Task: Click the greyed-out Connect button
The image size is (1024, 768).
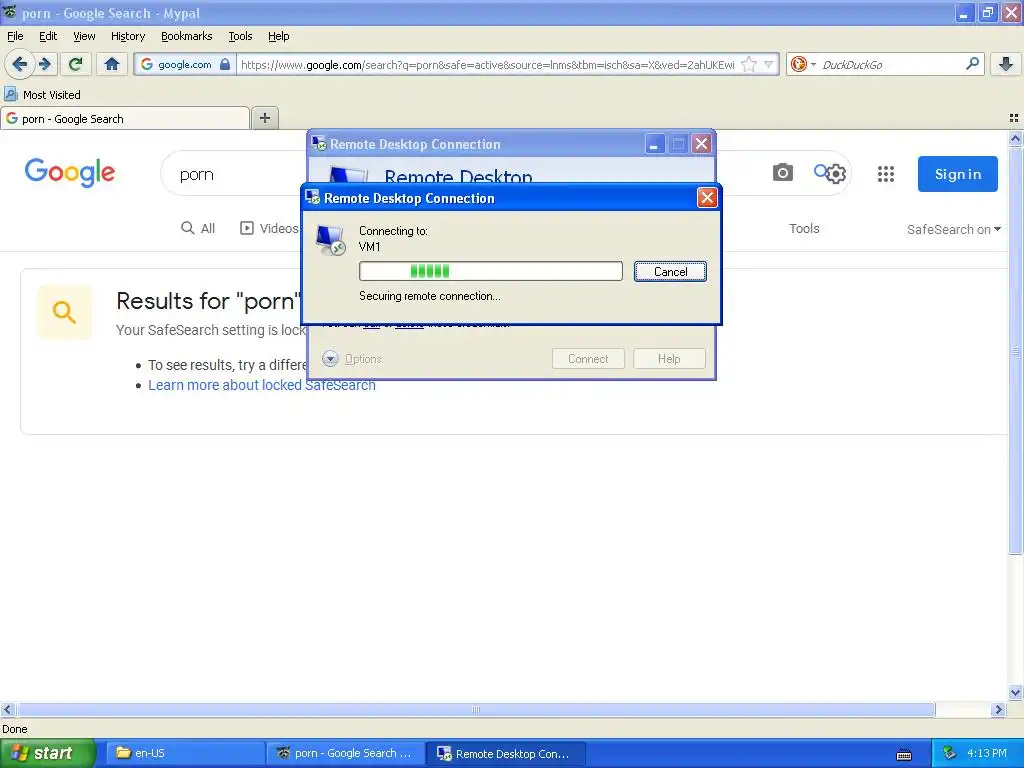Action: pos(588,359)
